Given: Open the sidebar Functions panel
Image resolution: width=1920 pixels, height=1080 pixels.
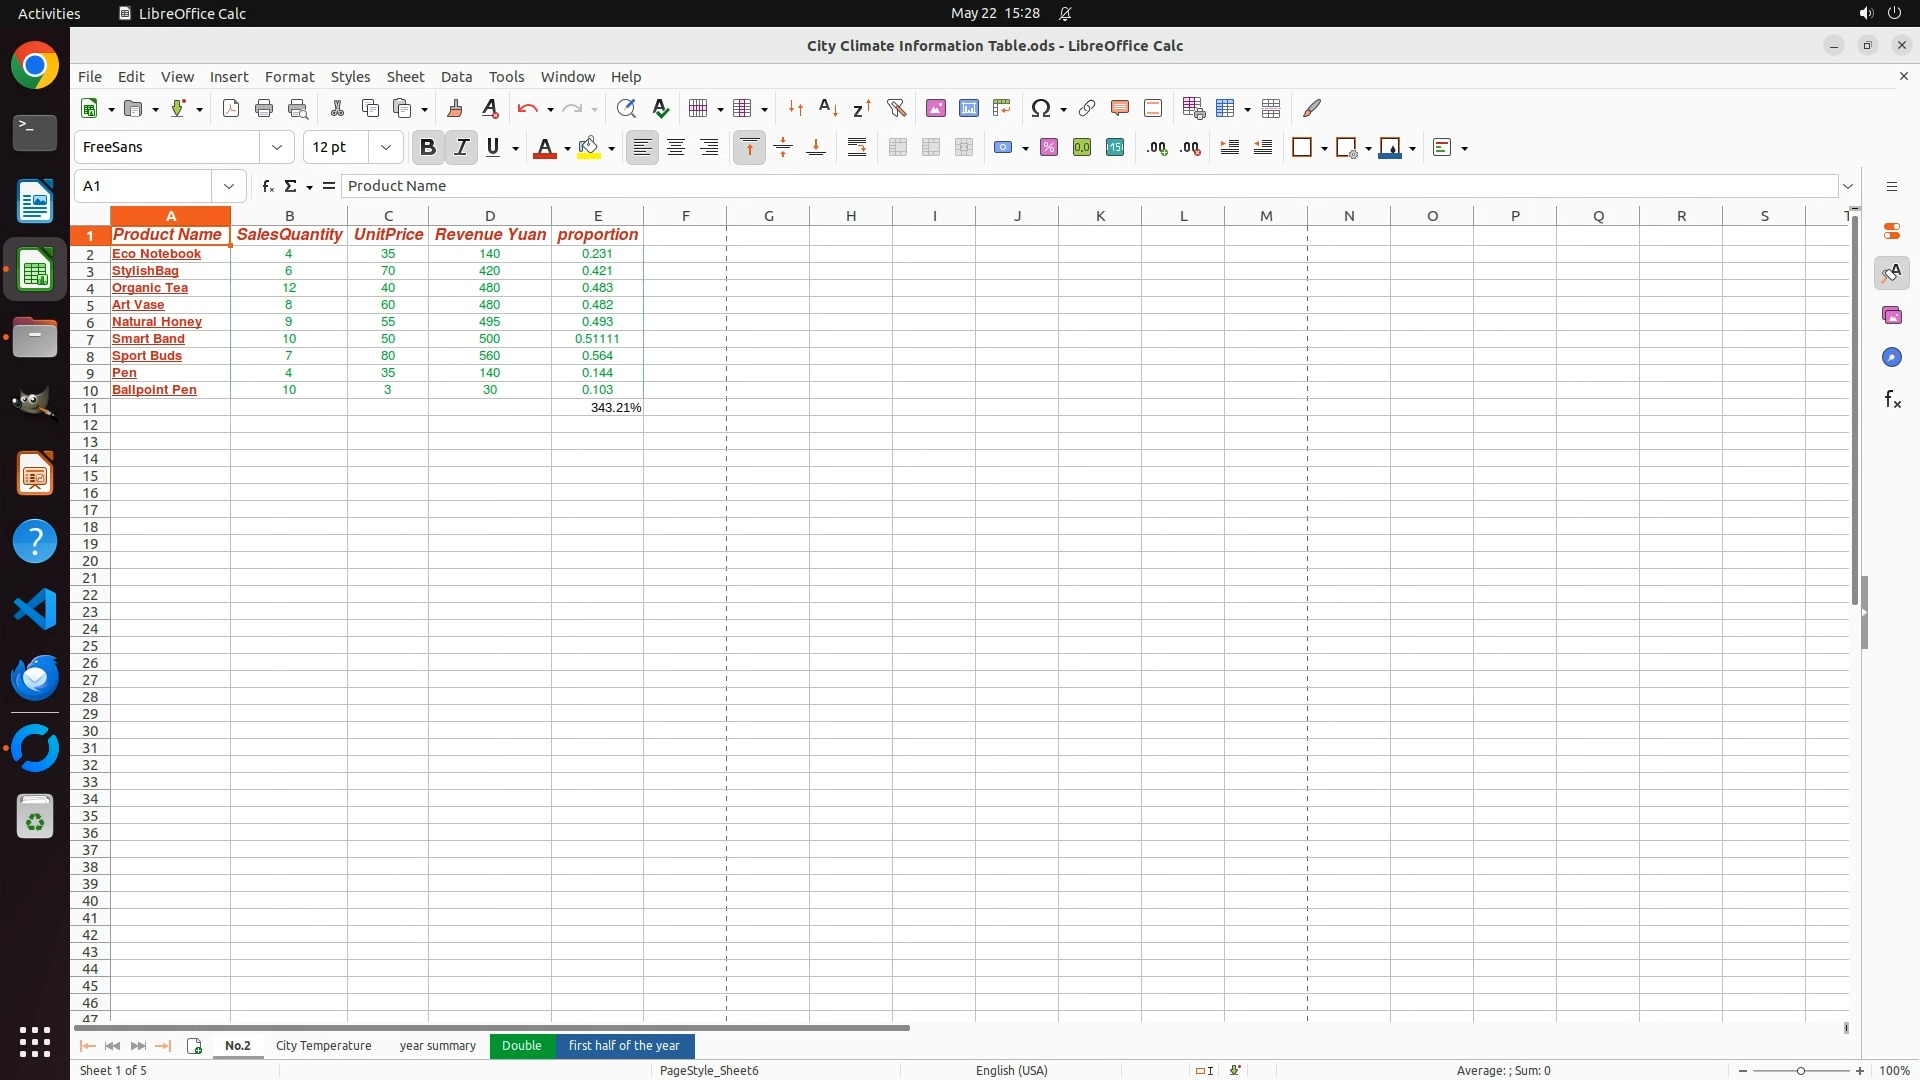Looking at the screenshot, I should (x=1892, y=400).
